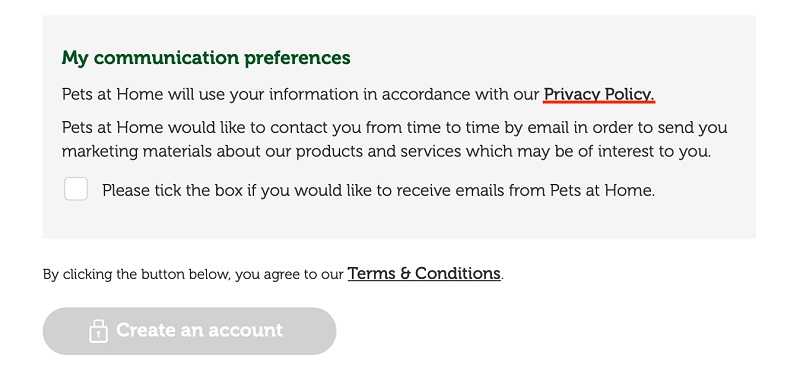Select the My communication preferences heading

(x=206, y=58)
